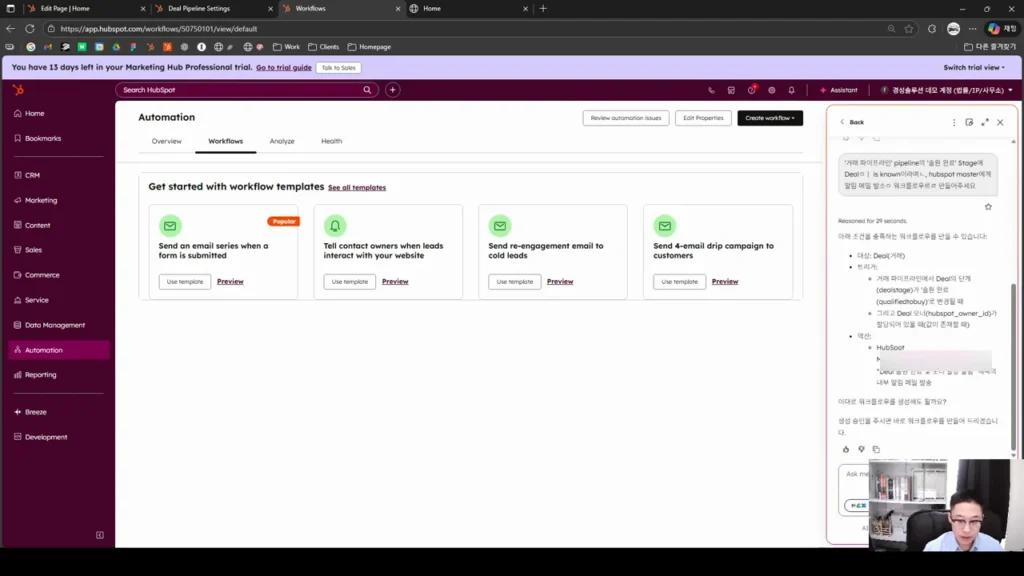Viewport: 1024px width, 576px height.
Task: Switch to the Deal Pipeline Settings browser tab
Action: tap(213, 8)
